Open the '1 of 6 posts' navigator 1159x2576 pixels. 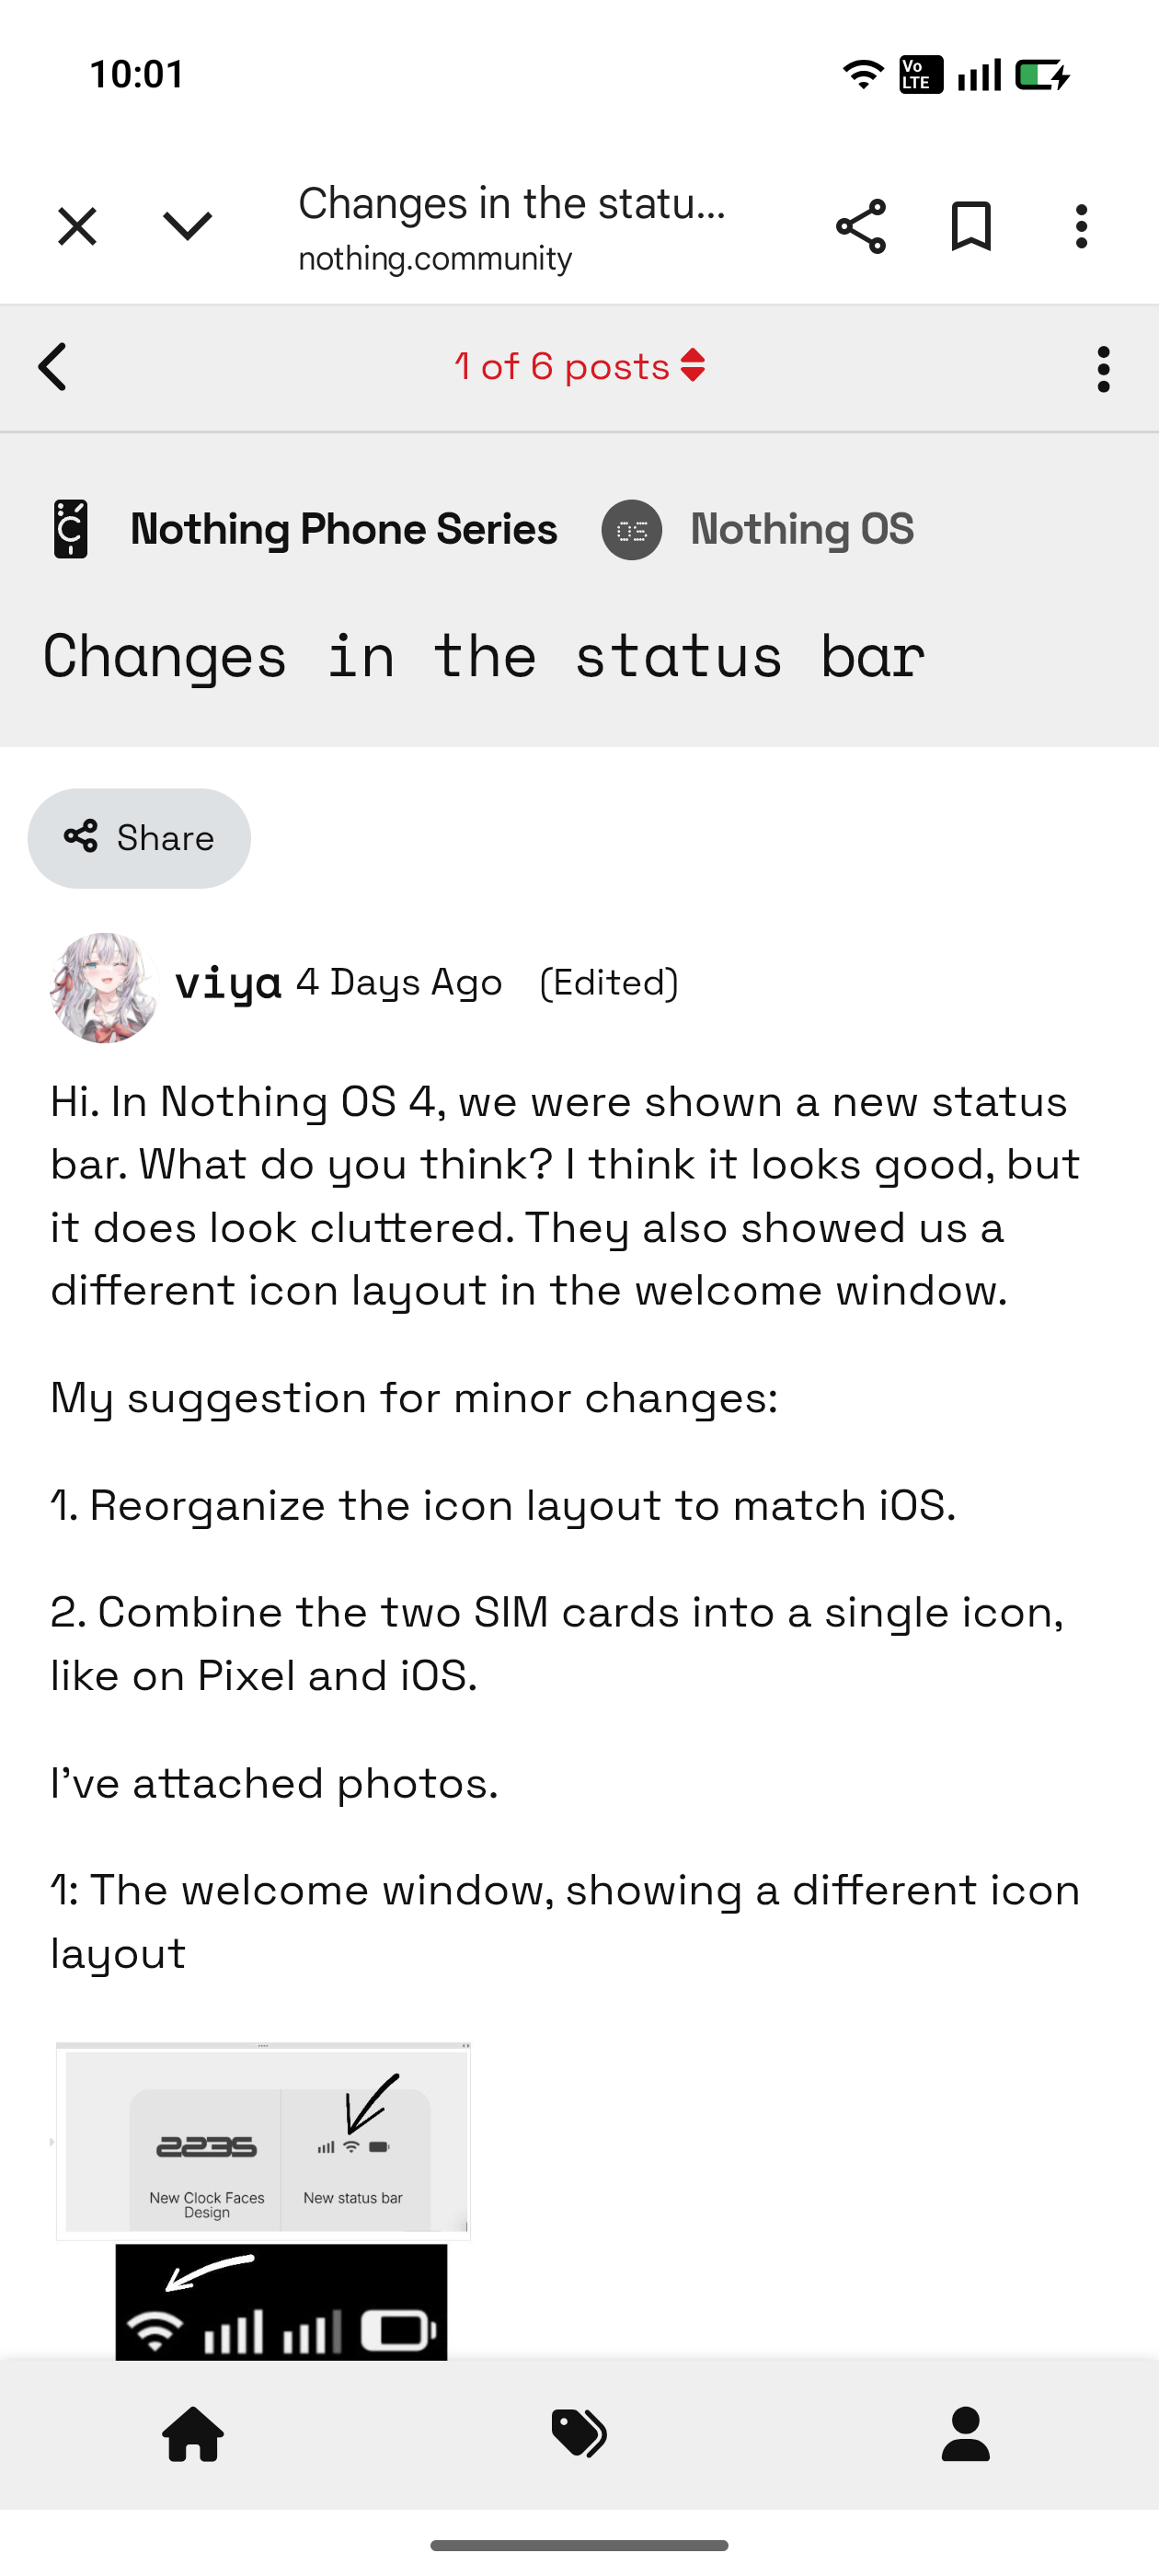click(579, 367)
